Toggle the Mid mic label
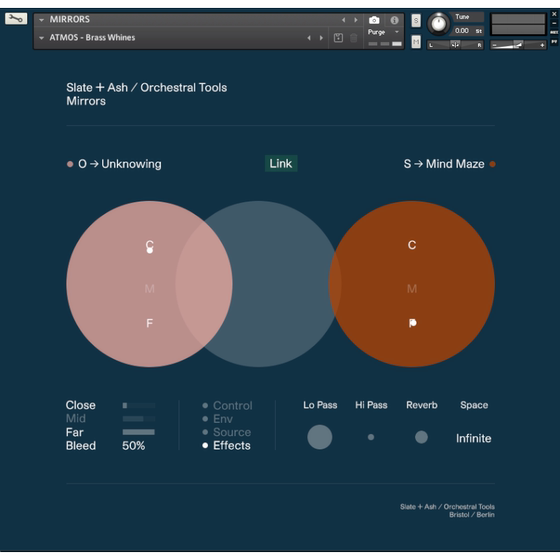Screen dimensions: 560x560 tap(76, 418)
